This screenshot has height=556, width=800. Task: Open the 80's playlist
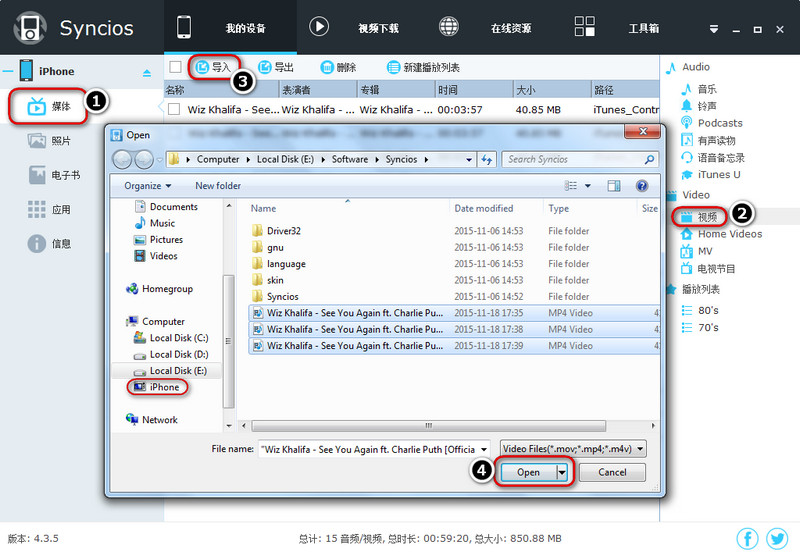700,310
